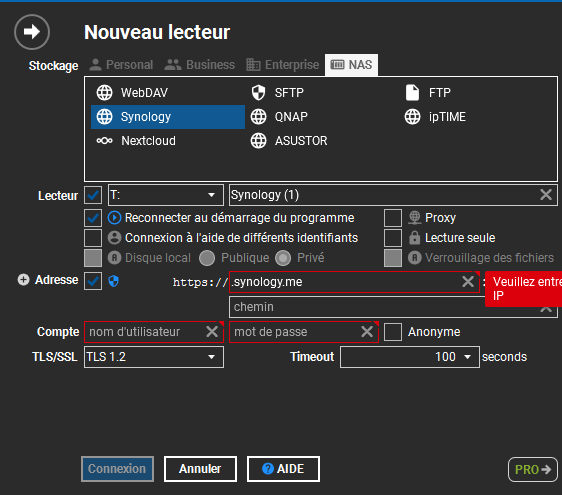Image resolution: width=562 pixels, height=495 pixels.
Task: Click the Proxy globe icon
Action: click(x=414, y=218)
